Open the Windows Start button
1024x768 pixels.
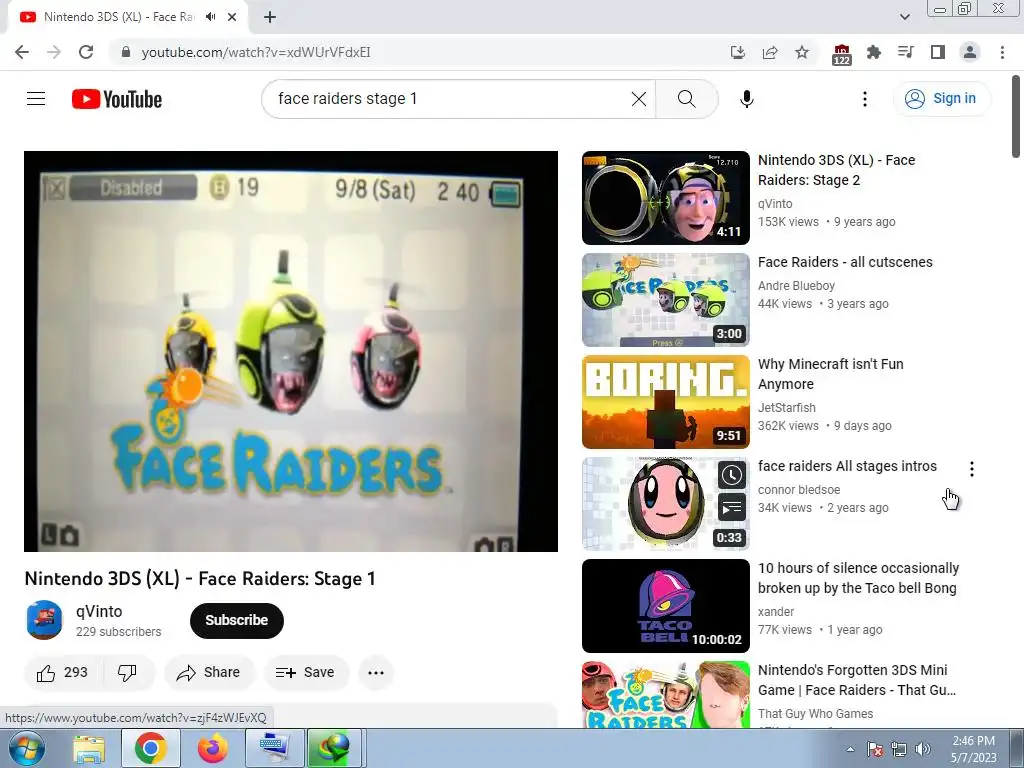27,748
